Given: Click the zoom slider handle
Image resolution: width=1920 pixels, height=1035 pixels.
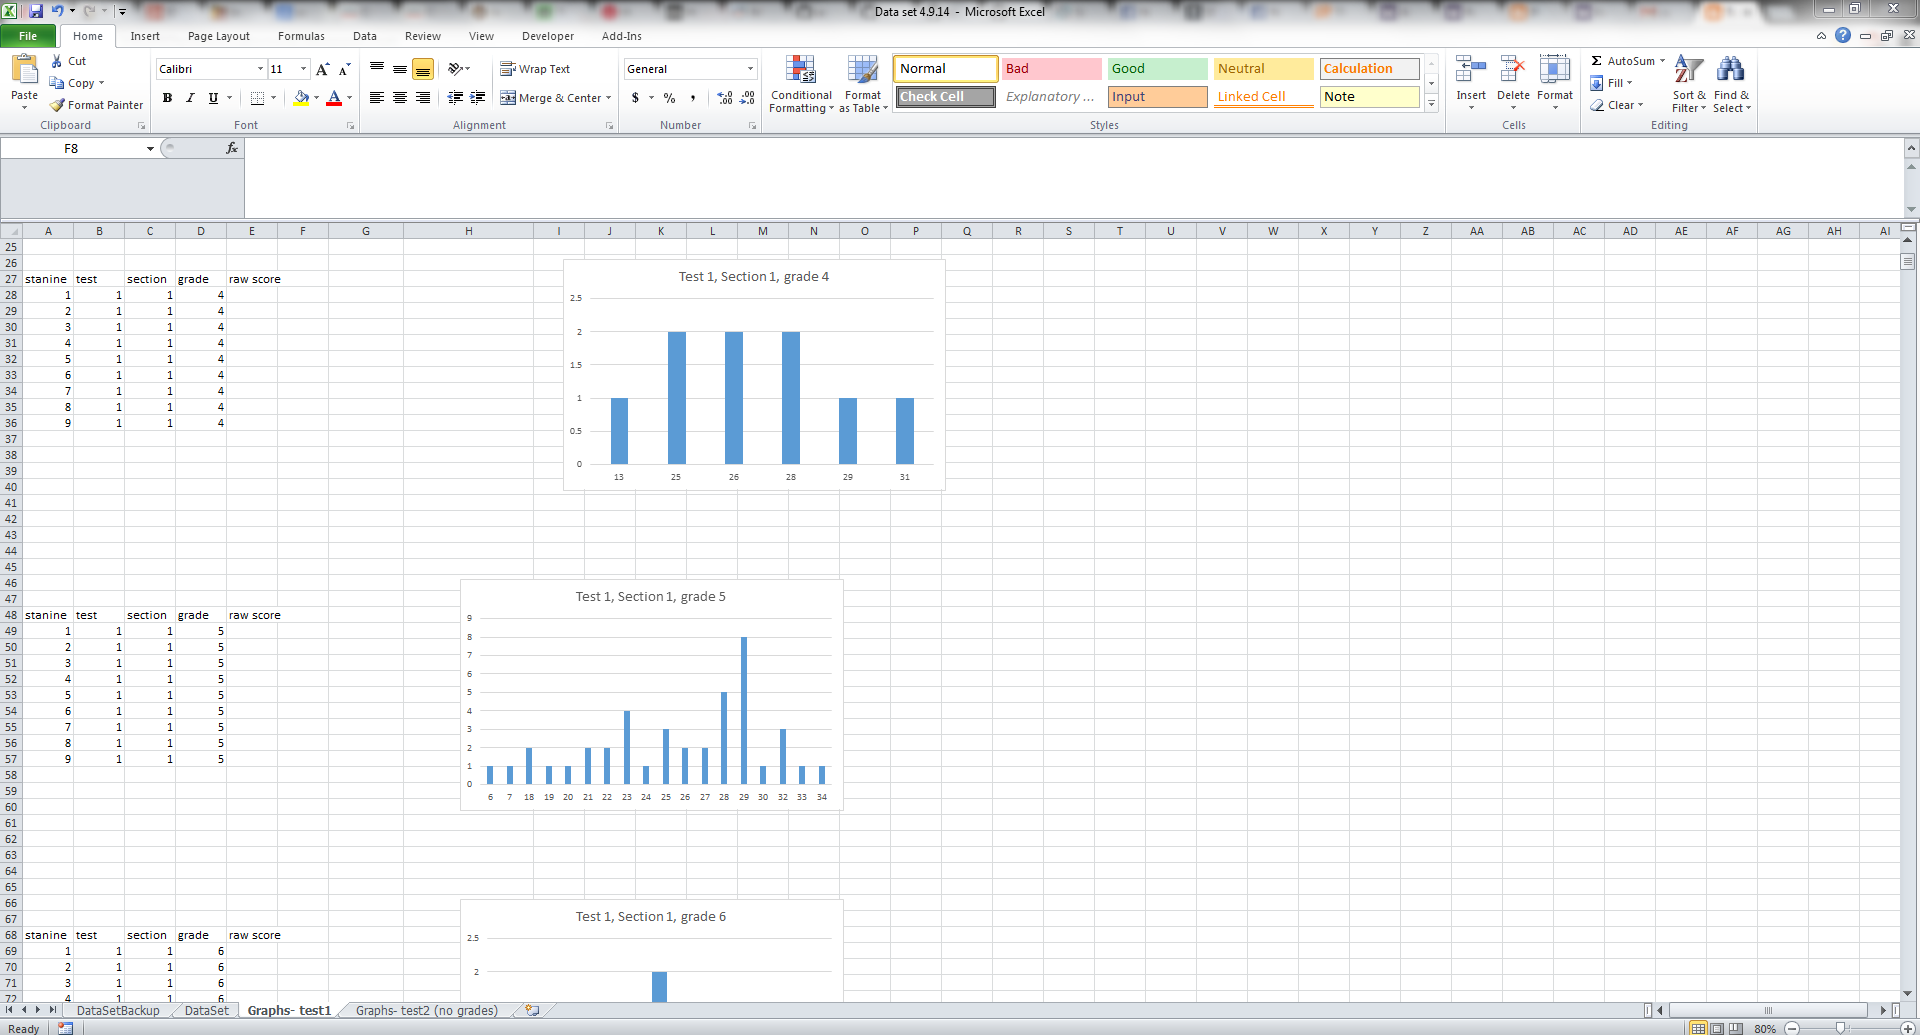Looking at the screenshot, I should tap(1840, 1028).
